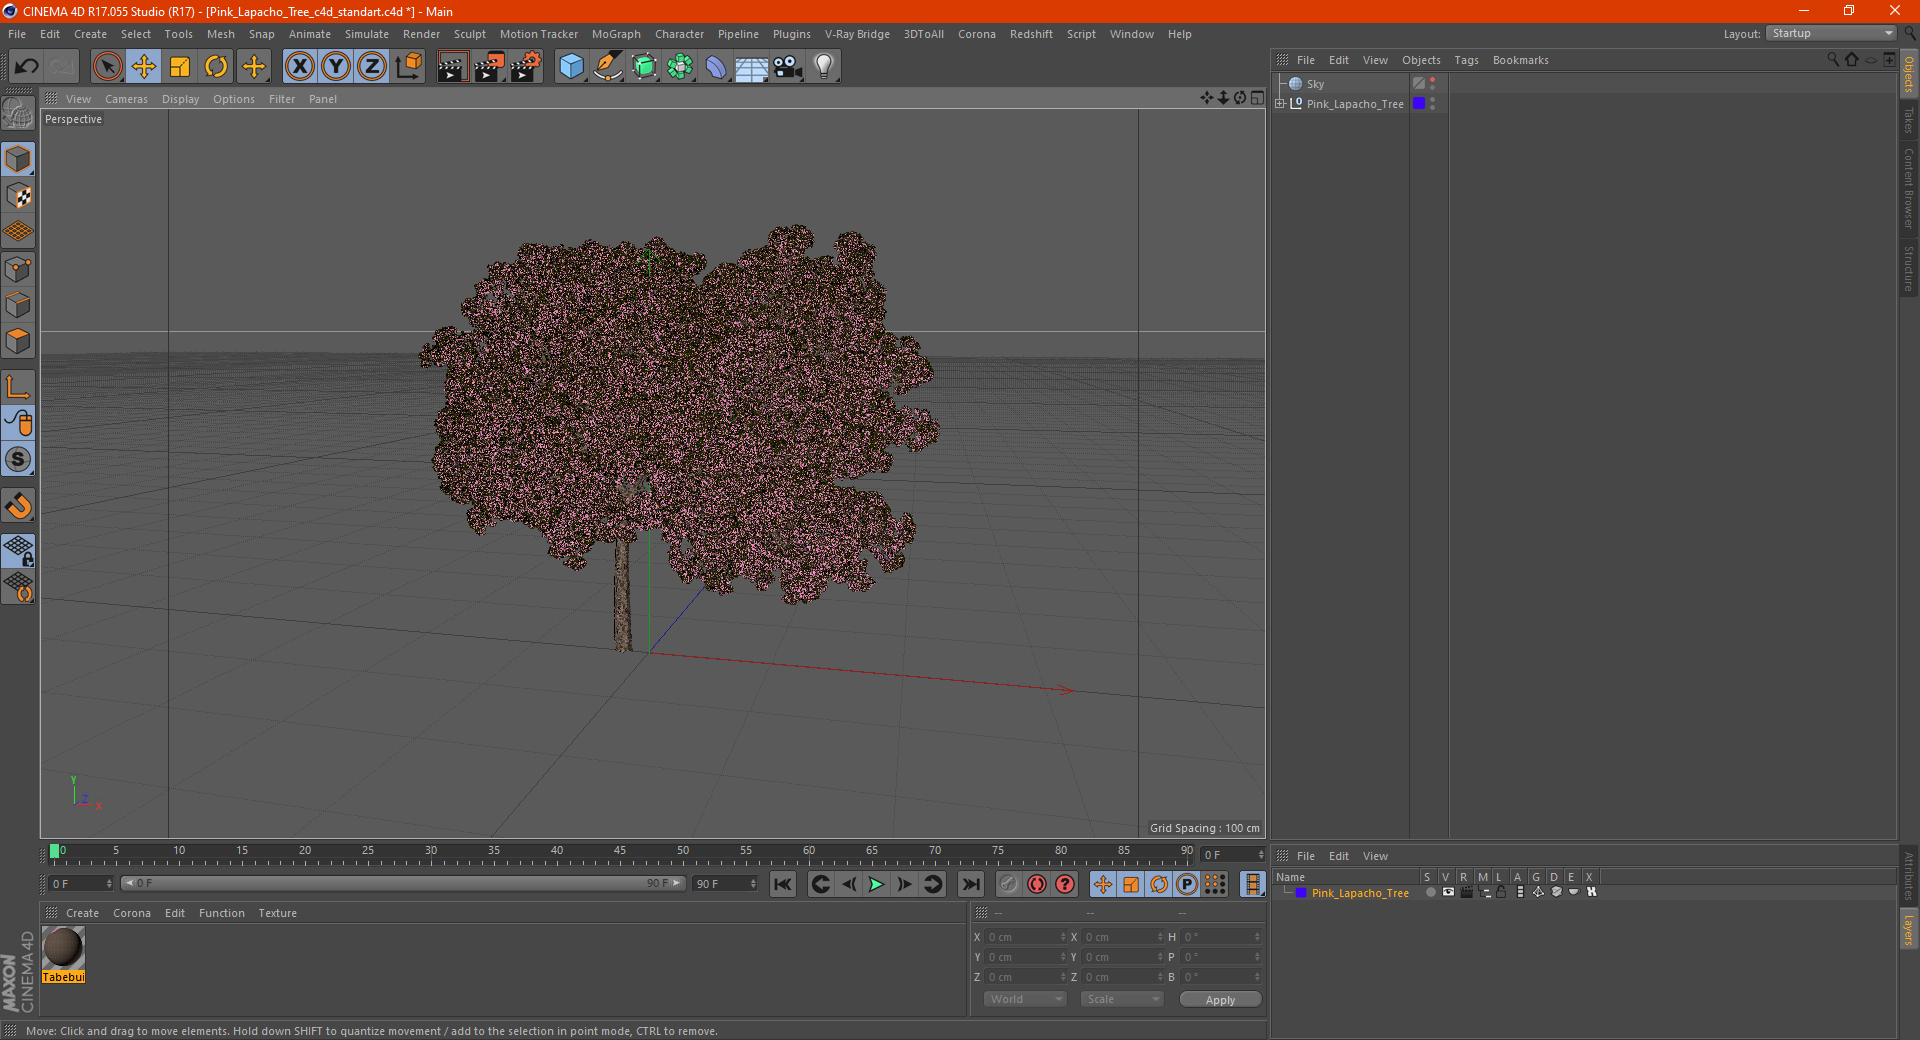Screen dimensions: 1920x1040
Task: Click the X position input field
Action: (x=1026, y=937)
